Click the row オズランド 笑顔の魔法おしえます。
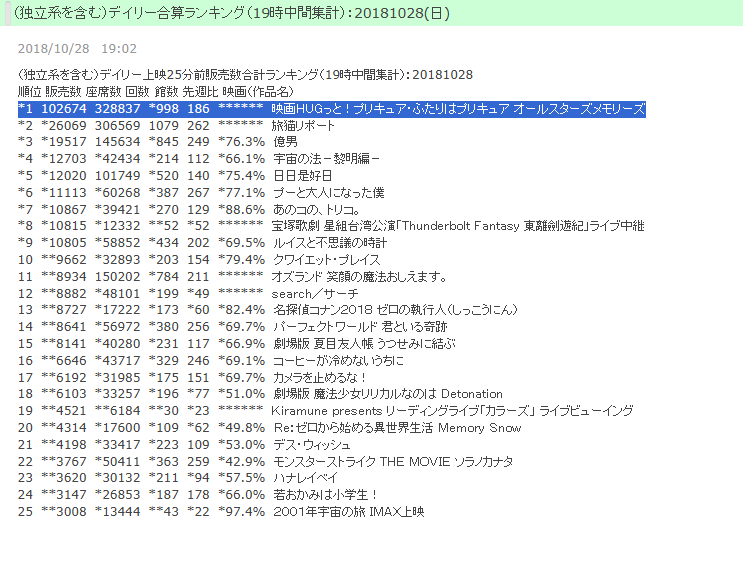This screenshot has height=580, width=743. [233, 277]
